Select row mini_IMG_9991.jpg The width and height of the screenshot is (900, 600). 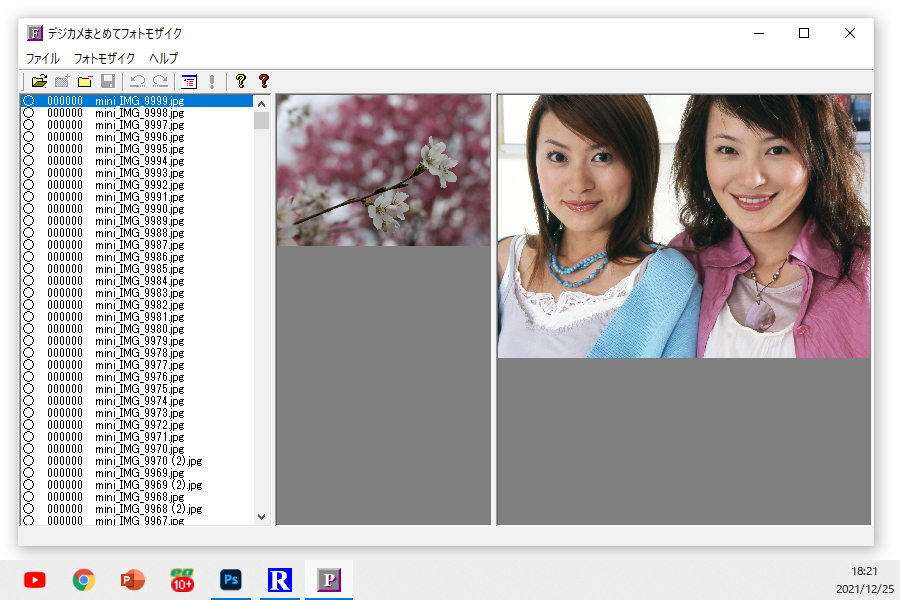click(x=137, y=197)
